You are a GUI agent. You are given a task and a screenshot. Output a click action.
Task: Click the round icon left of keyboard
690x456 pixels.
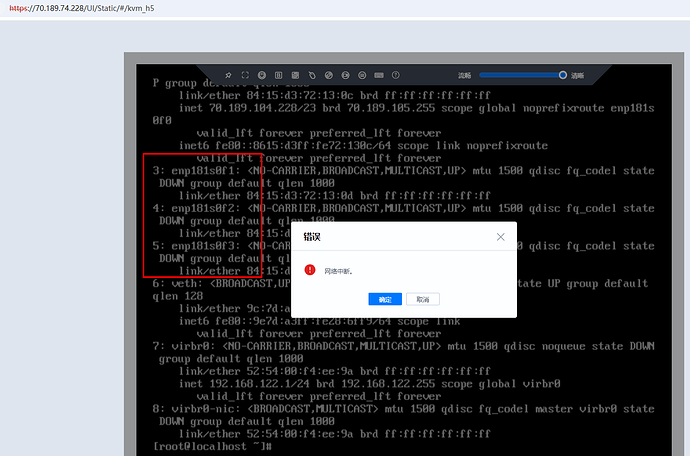click(x=361, y=75)
